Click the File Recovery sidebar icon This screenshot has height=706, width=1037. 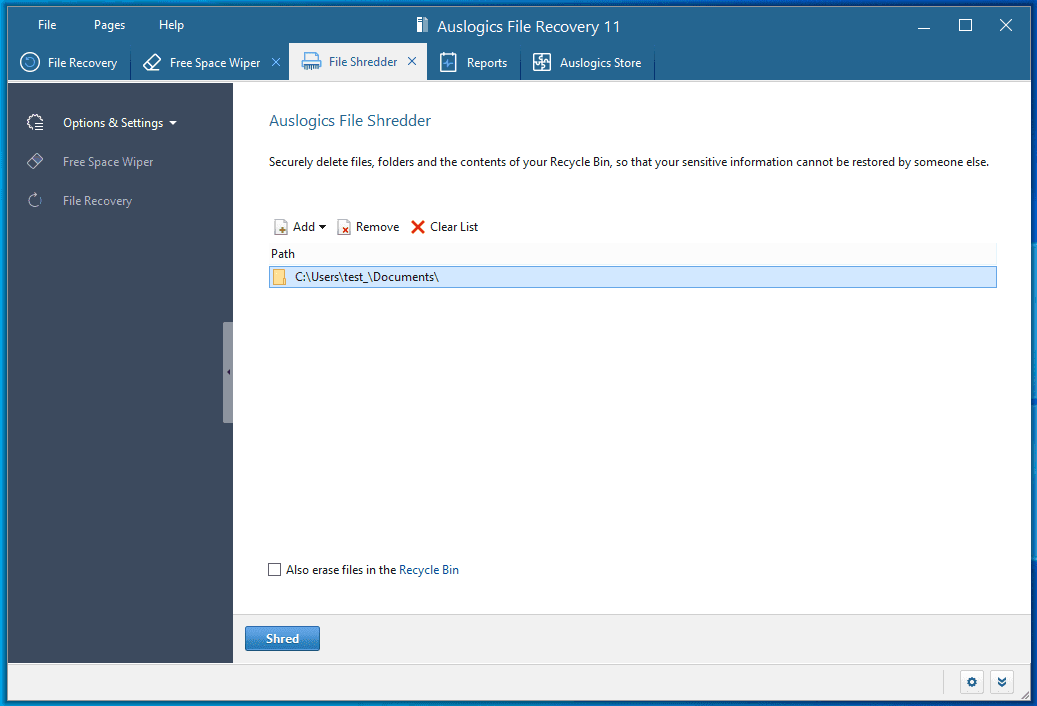(x=34, y=200)
